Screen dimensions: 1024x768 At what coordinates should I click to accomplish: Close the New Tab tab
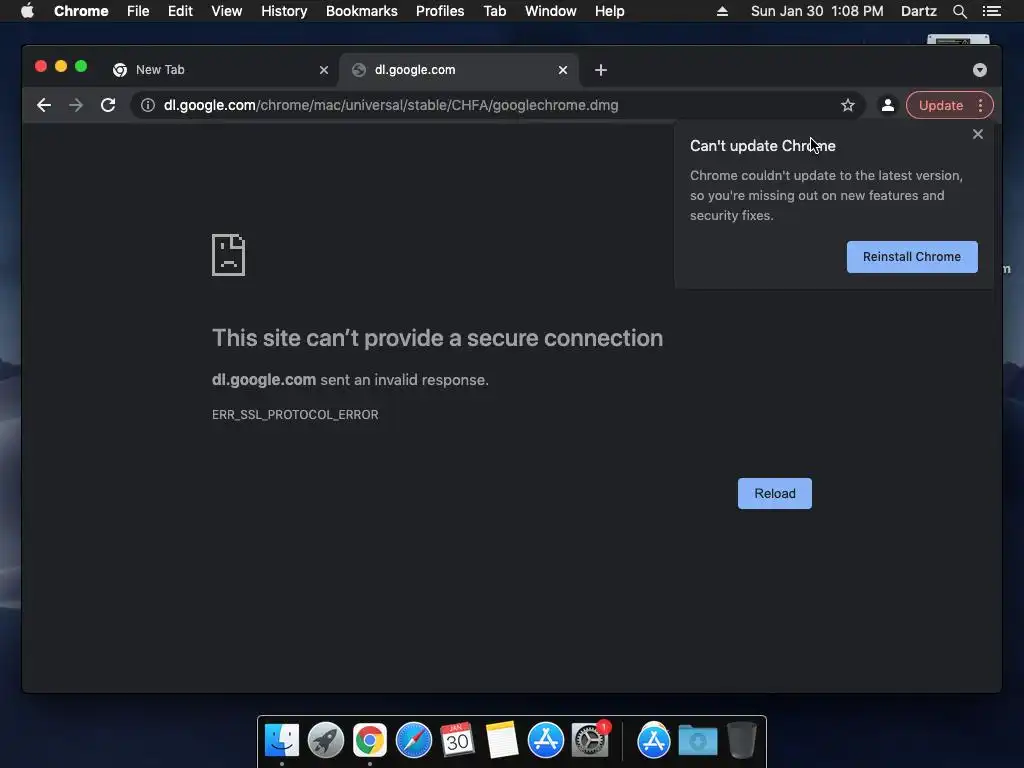tap(323, 70)
